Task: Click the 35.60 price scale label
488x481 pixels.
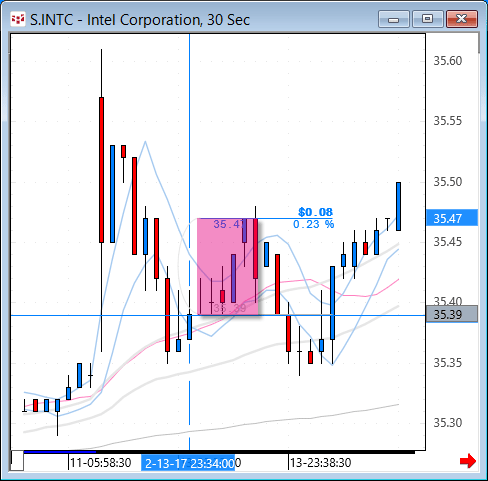Action: click(448, 61)
